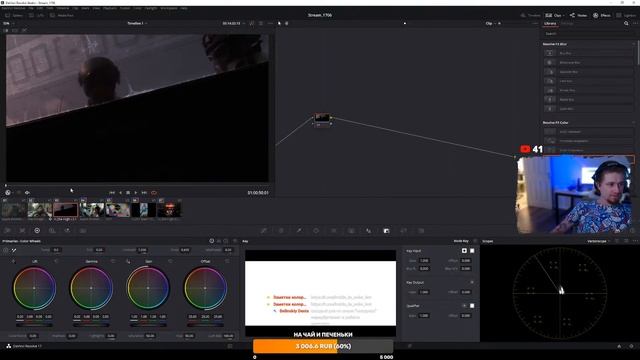Image resolution: width=640 pixels, height=360 pixels.
Task: Click the Offset color wheel center
Action: click(205, 288)
